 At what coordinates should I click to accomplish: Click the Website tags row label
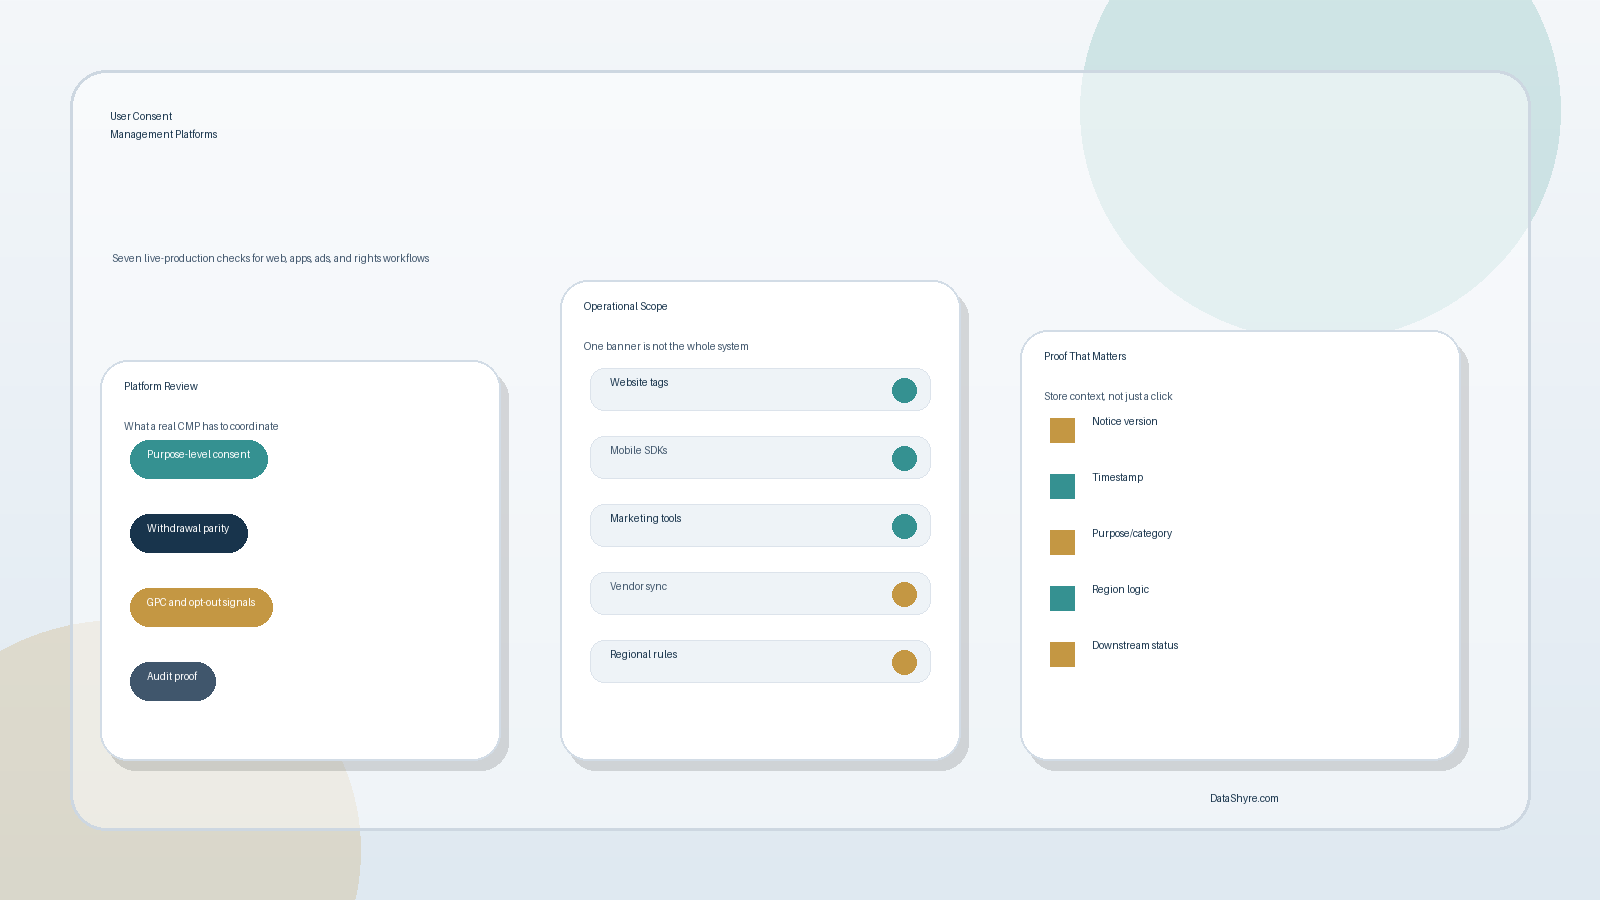(x=639, y=382)
